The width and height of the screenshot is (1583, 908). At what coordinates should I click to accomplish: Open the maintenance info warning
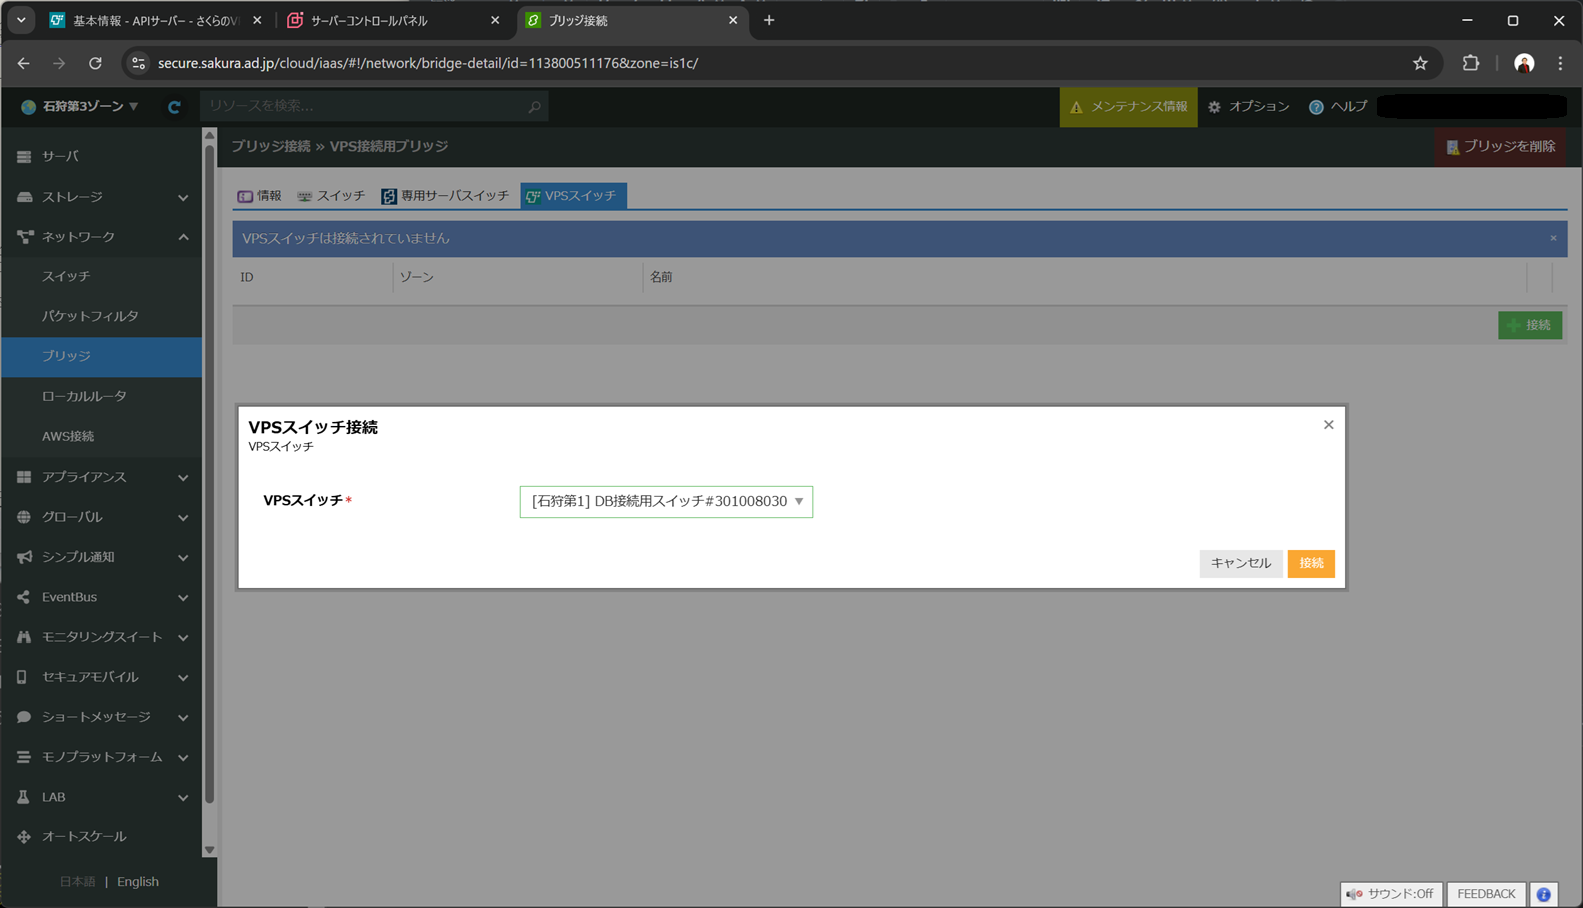pyautogui.click(x=1128, y=107)
